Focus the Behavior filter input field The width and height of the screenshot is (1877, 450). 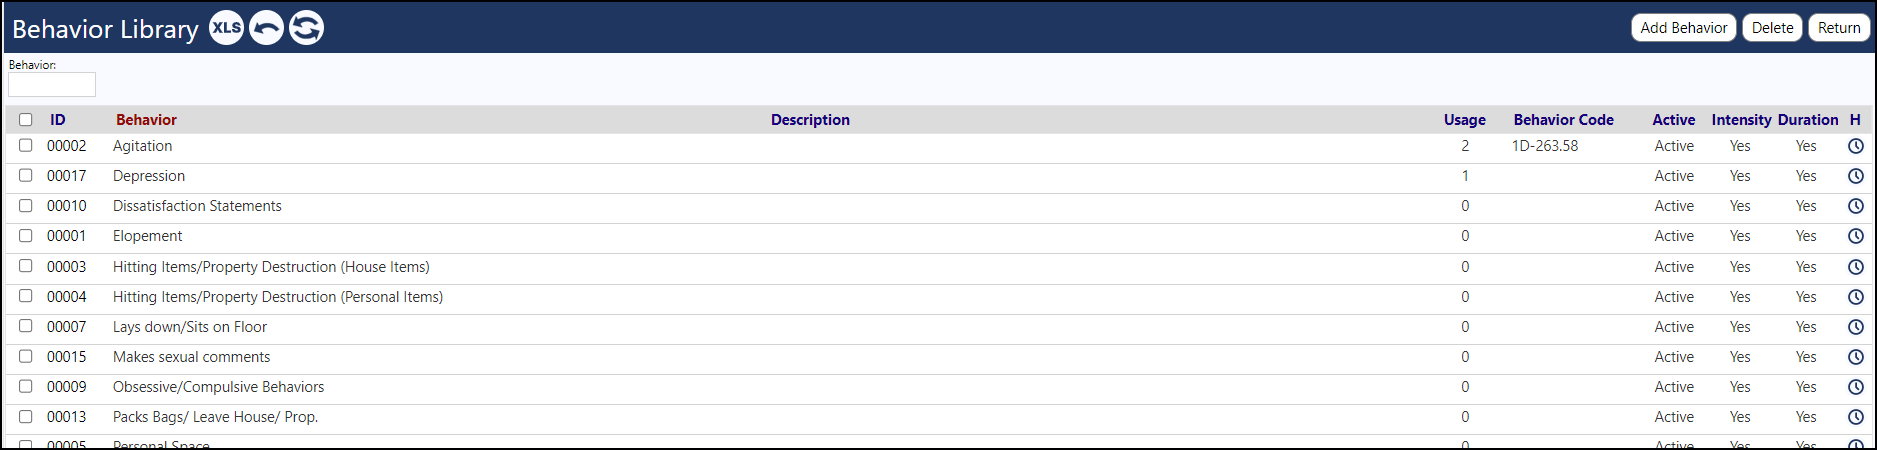pyautogui.click(x=52, y=85)
